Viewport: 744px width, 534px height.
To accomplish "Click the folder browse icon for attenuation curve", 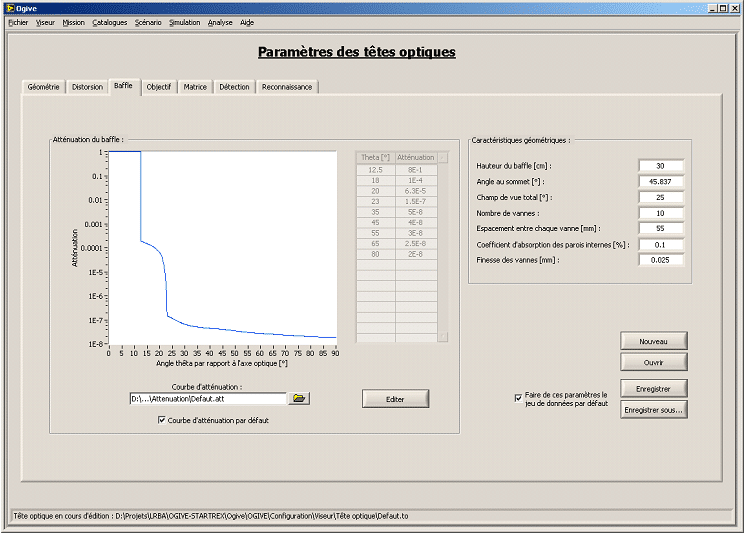I will point(300,398).
